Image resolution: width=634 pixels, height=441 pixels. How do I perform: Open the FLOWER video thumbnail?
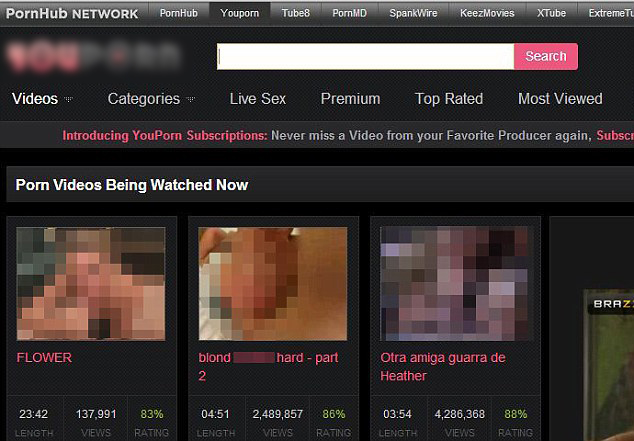tap(91, 284)
